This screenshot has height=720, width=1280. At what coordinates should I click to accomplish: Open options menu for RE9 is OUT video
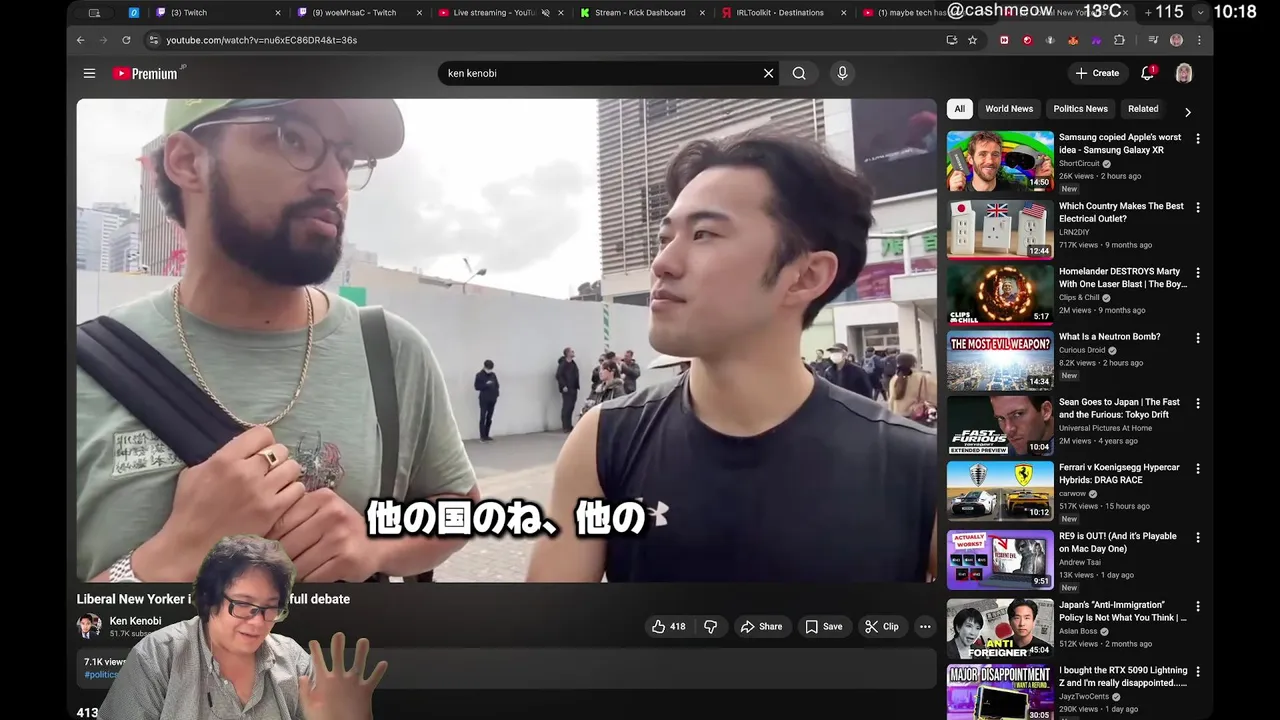click(x=1198, y=537)
